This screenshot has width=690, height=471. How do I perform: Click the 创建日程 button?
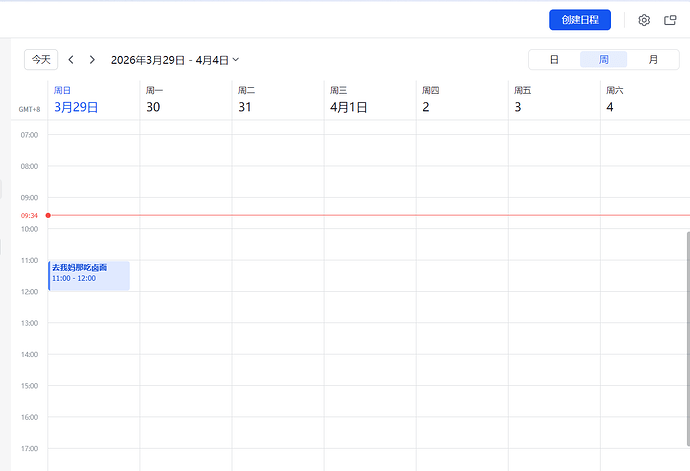point(579,20)
